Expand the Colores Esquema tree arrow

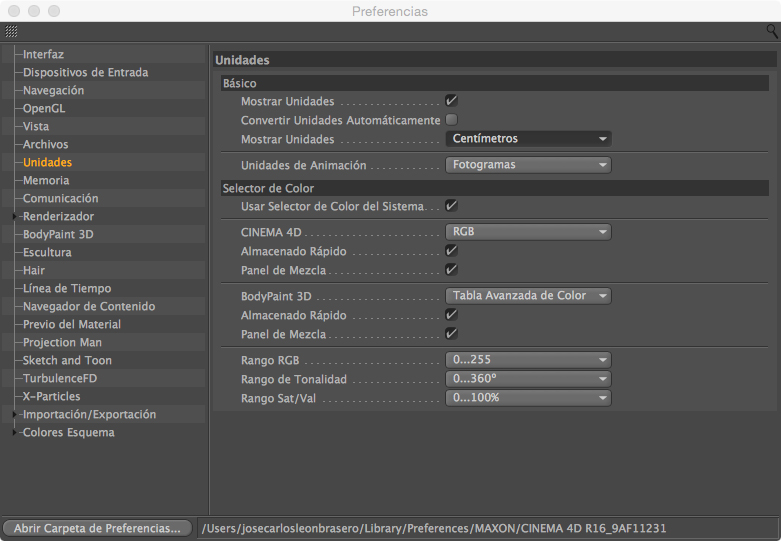click(x=15, y=433)
